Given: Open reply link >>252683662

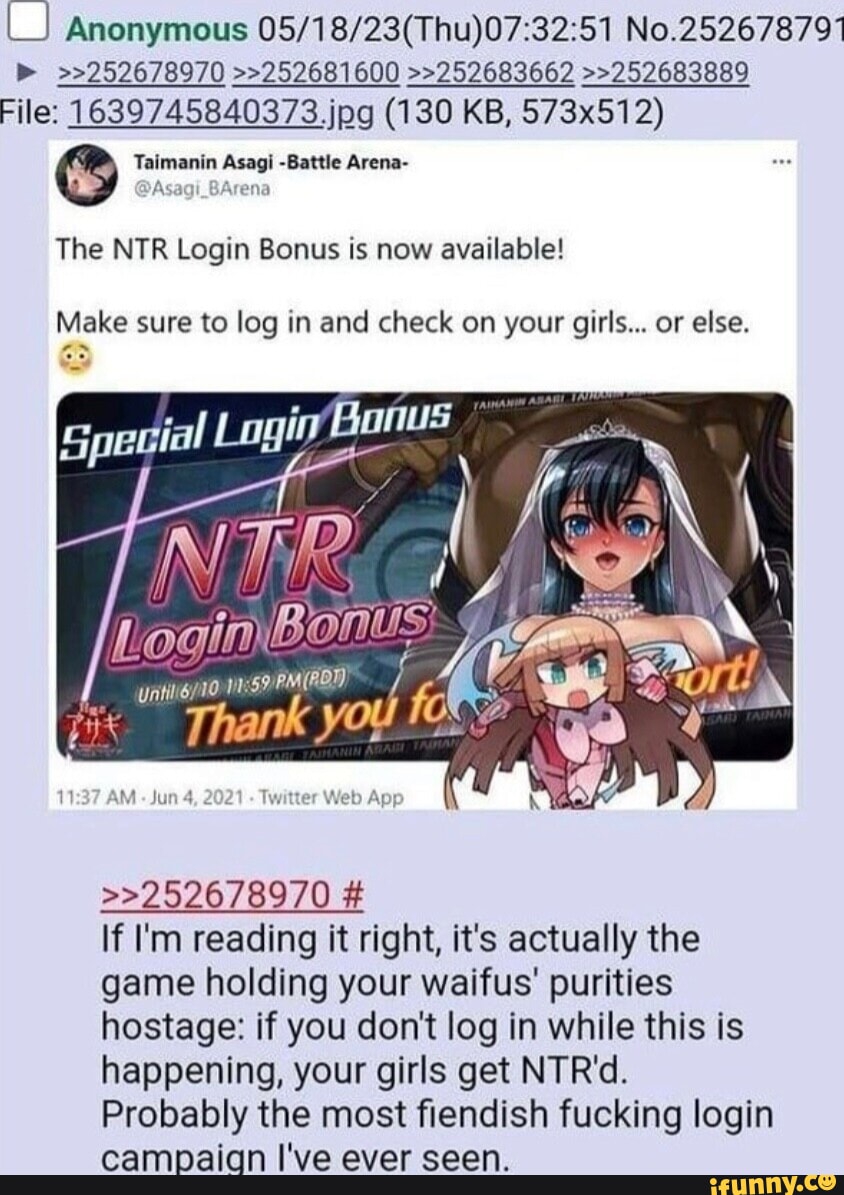Looking at the screenshot, I should (491, 73).
